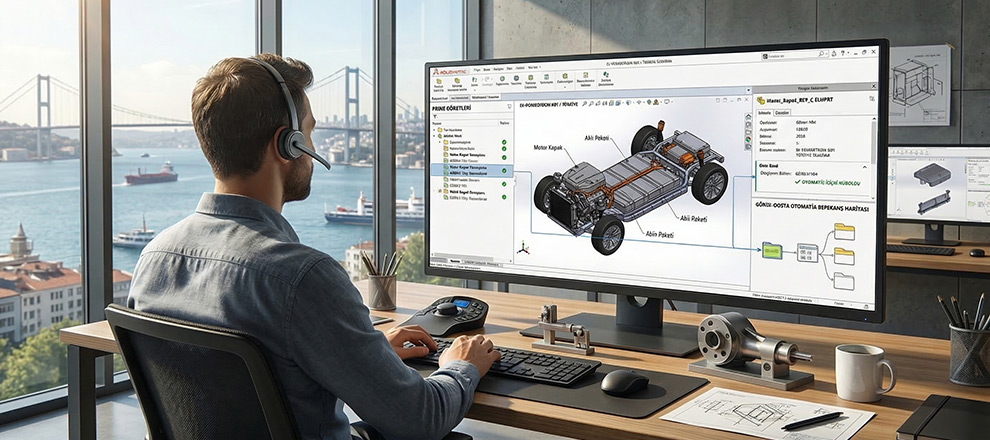The image size is (990, 440).
Task: Click the funnel filter icon in the tree panel
Action: coord(435,117)
